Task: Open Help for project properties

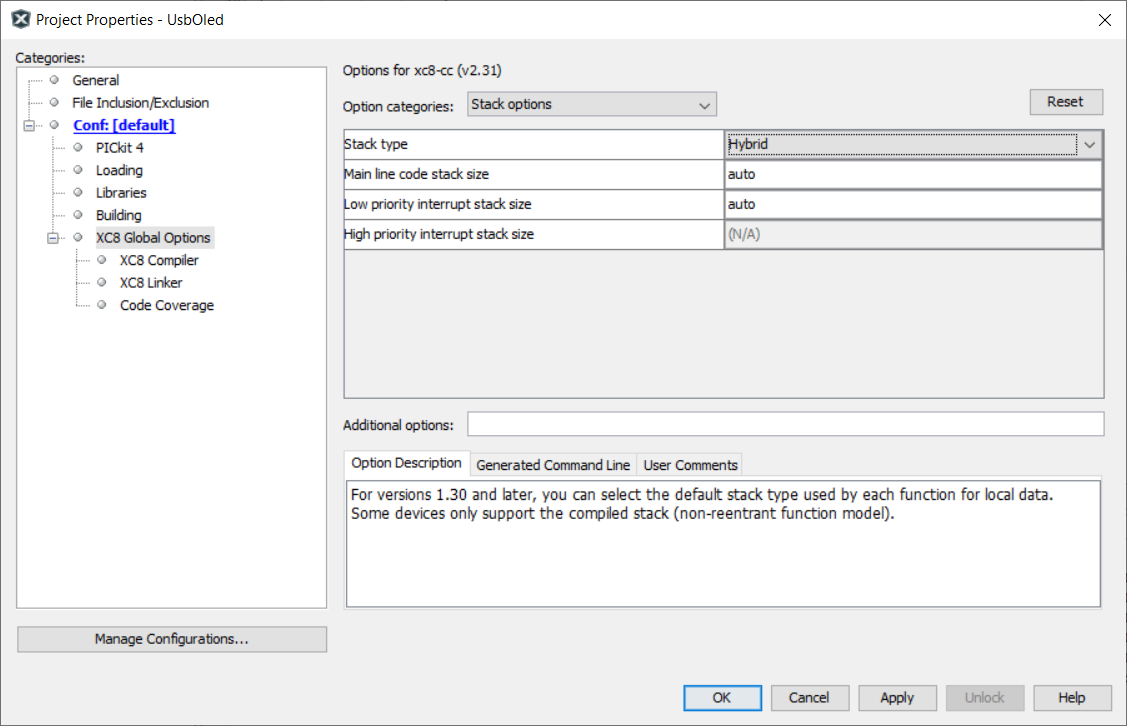Action: [x=1071, y=698]
